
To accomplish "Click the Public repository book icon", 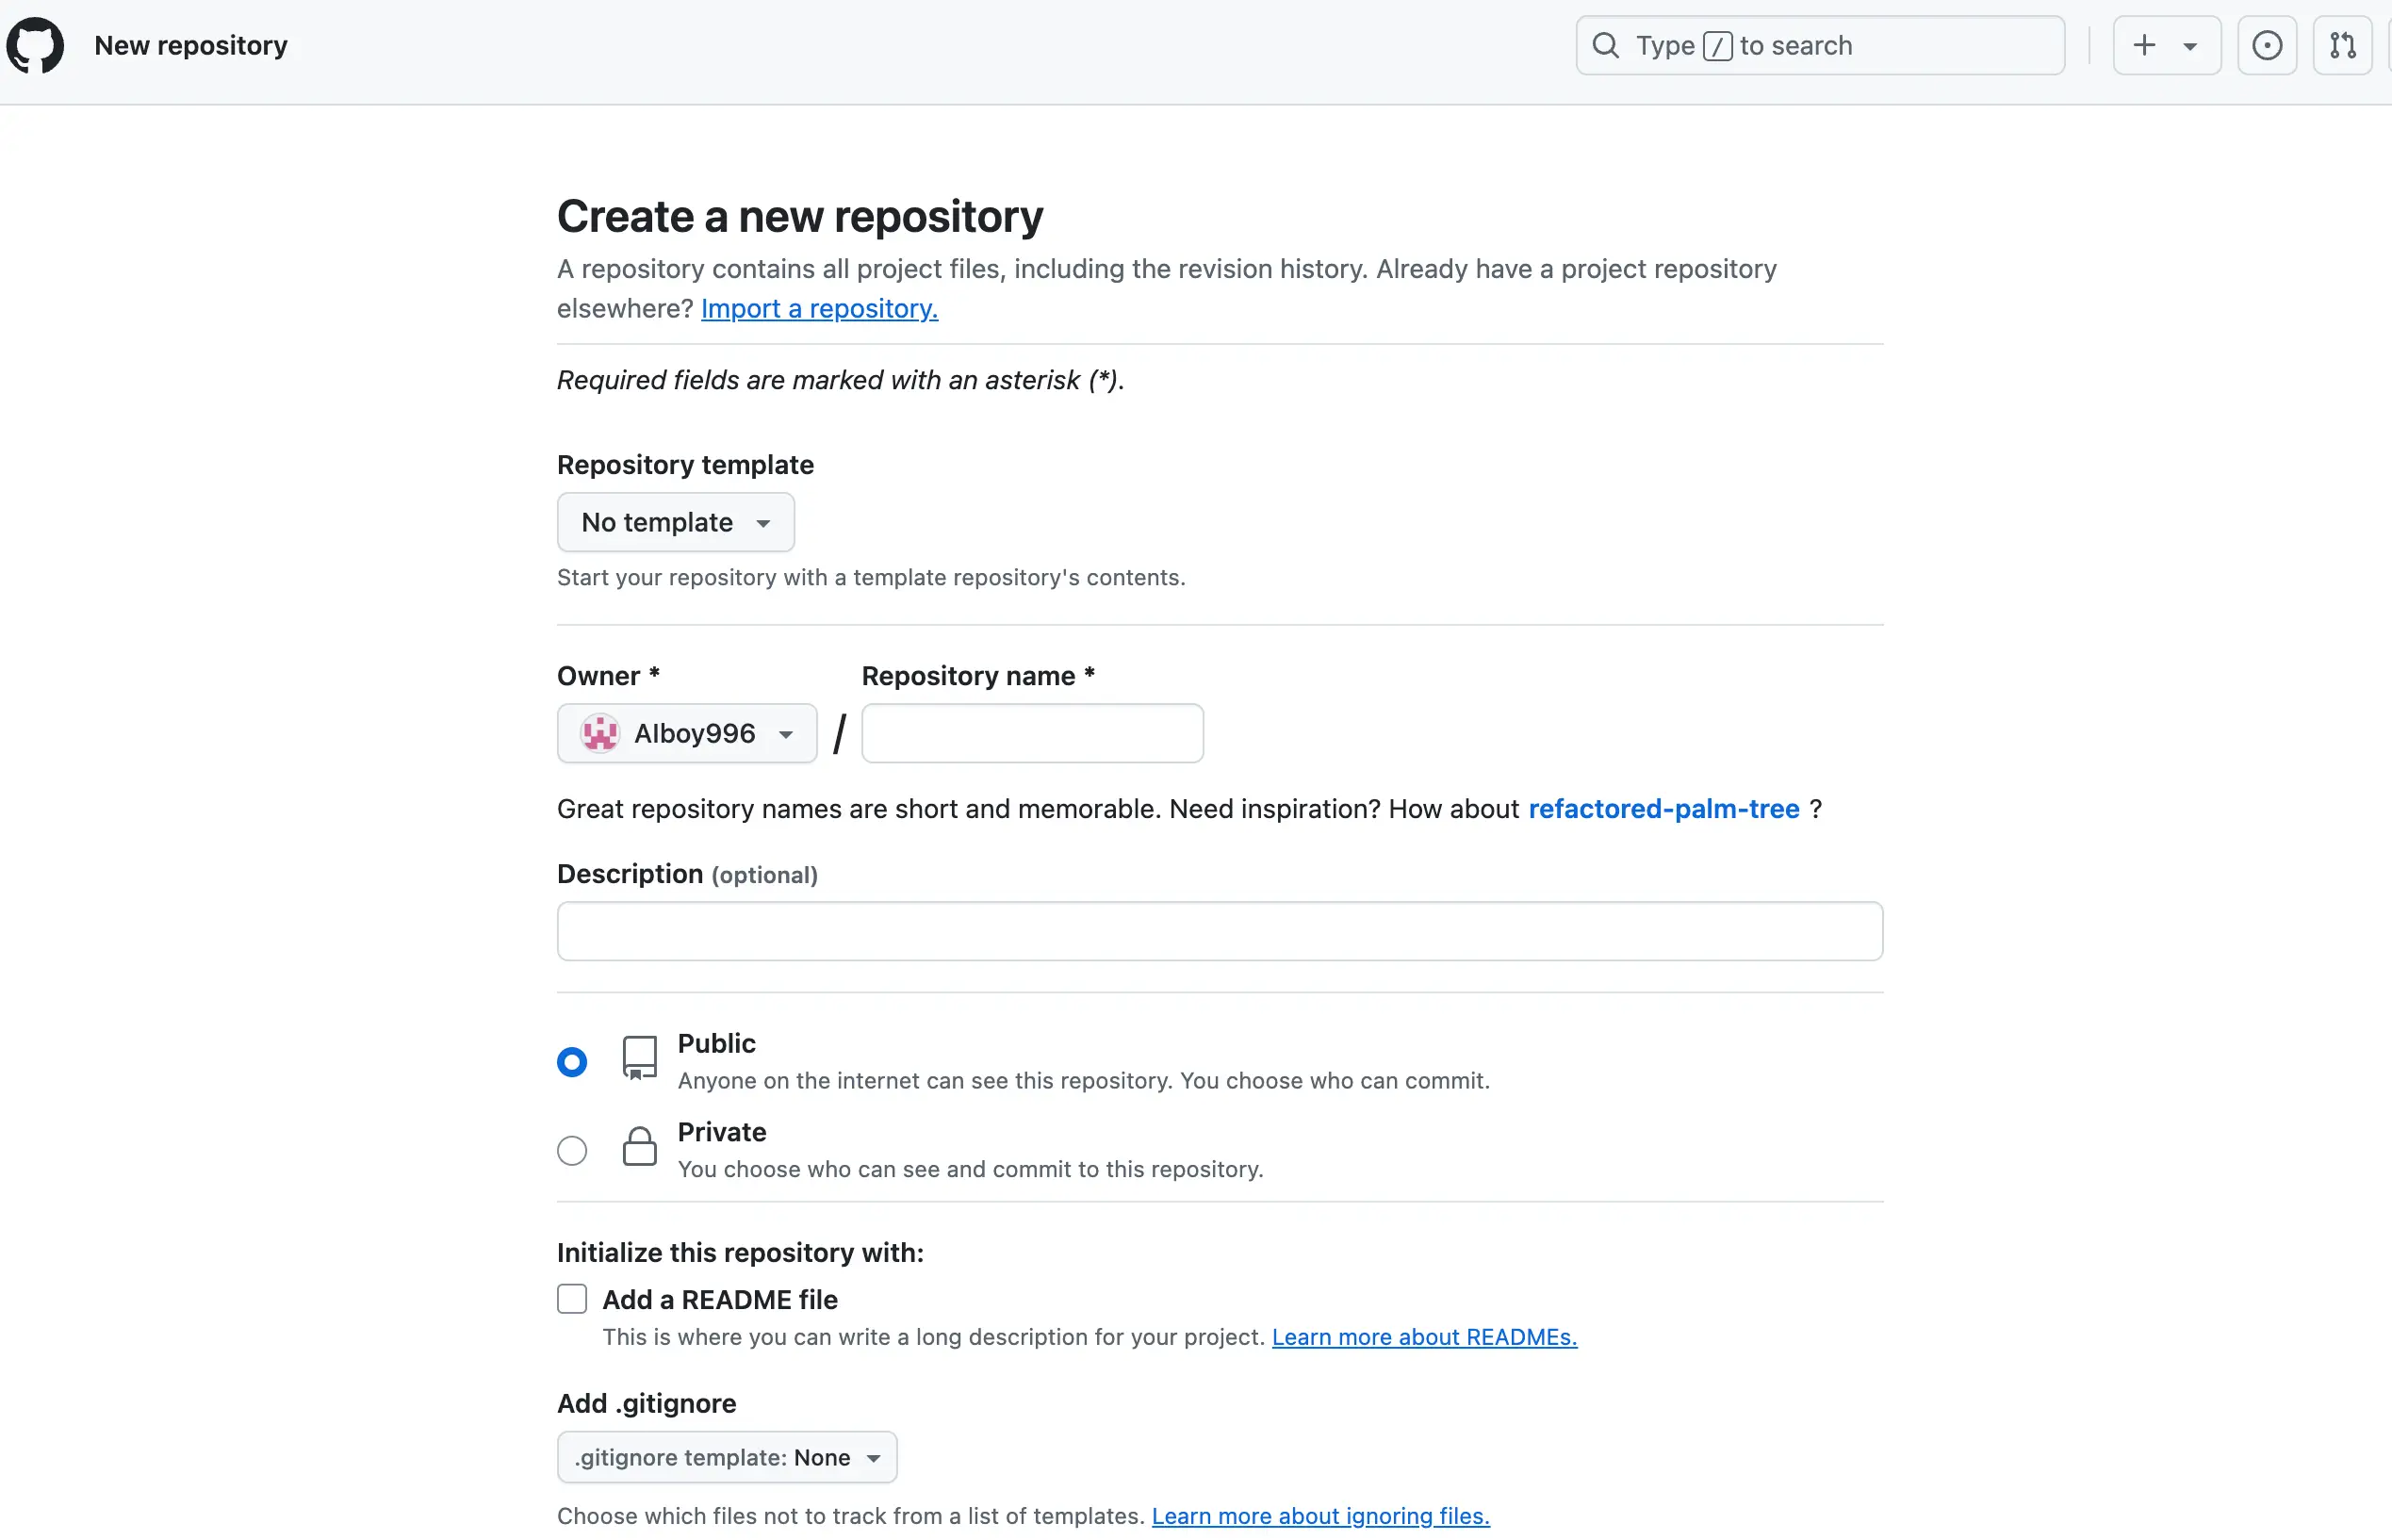I will pyautogui.click(x=640, y=1058).
